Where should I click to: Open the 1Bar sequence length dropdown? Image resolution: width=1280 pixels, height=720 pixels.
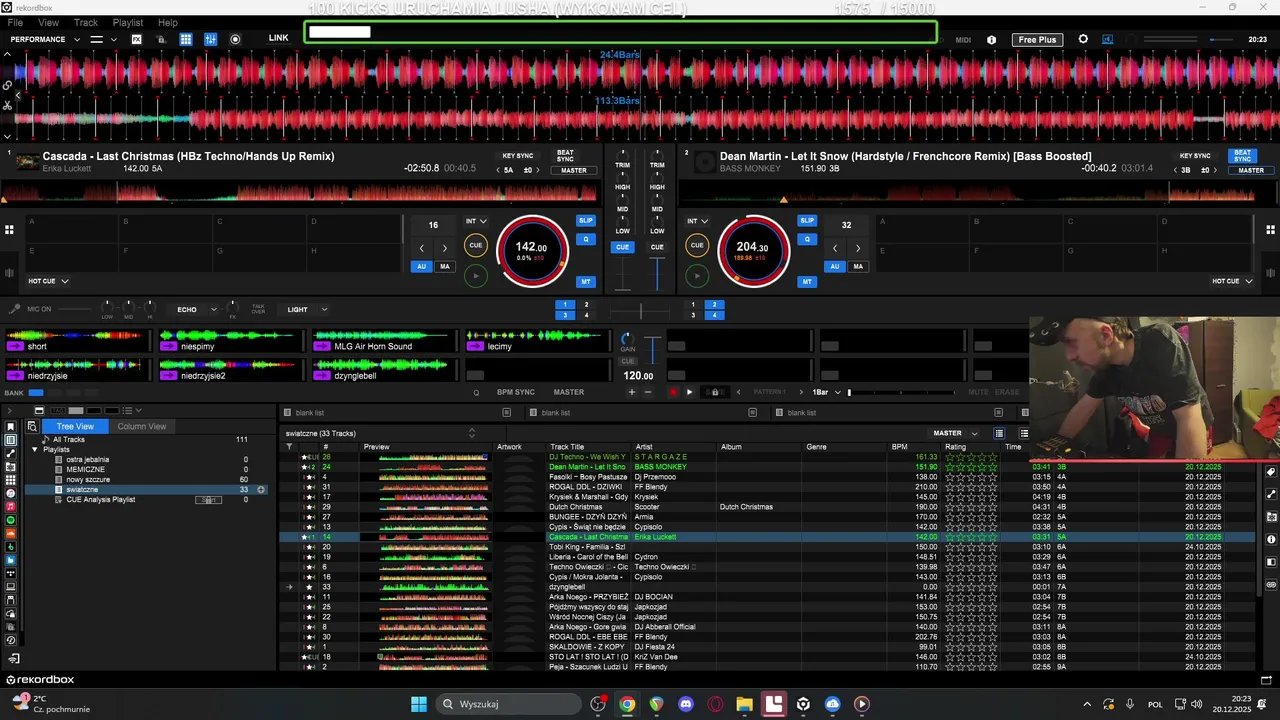826,392
